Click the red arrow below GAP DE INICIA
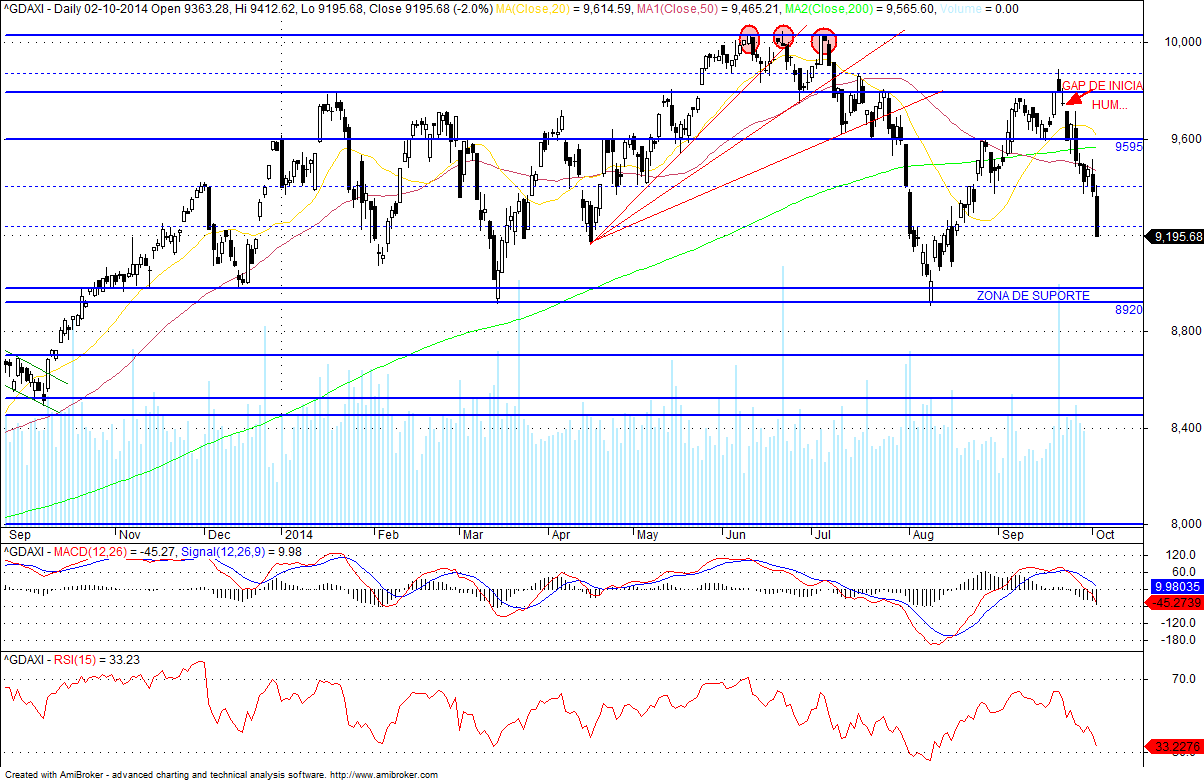This screenshot has height=781, width=1204. pos(1072,97)
